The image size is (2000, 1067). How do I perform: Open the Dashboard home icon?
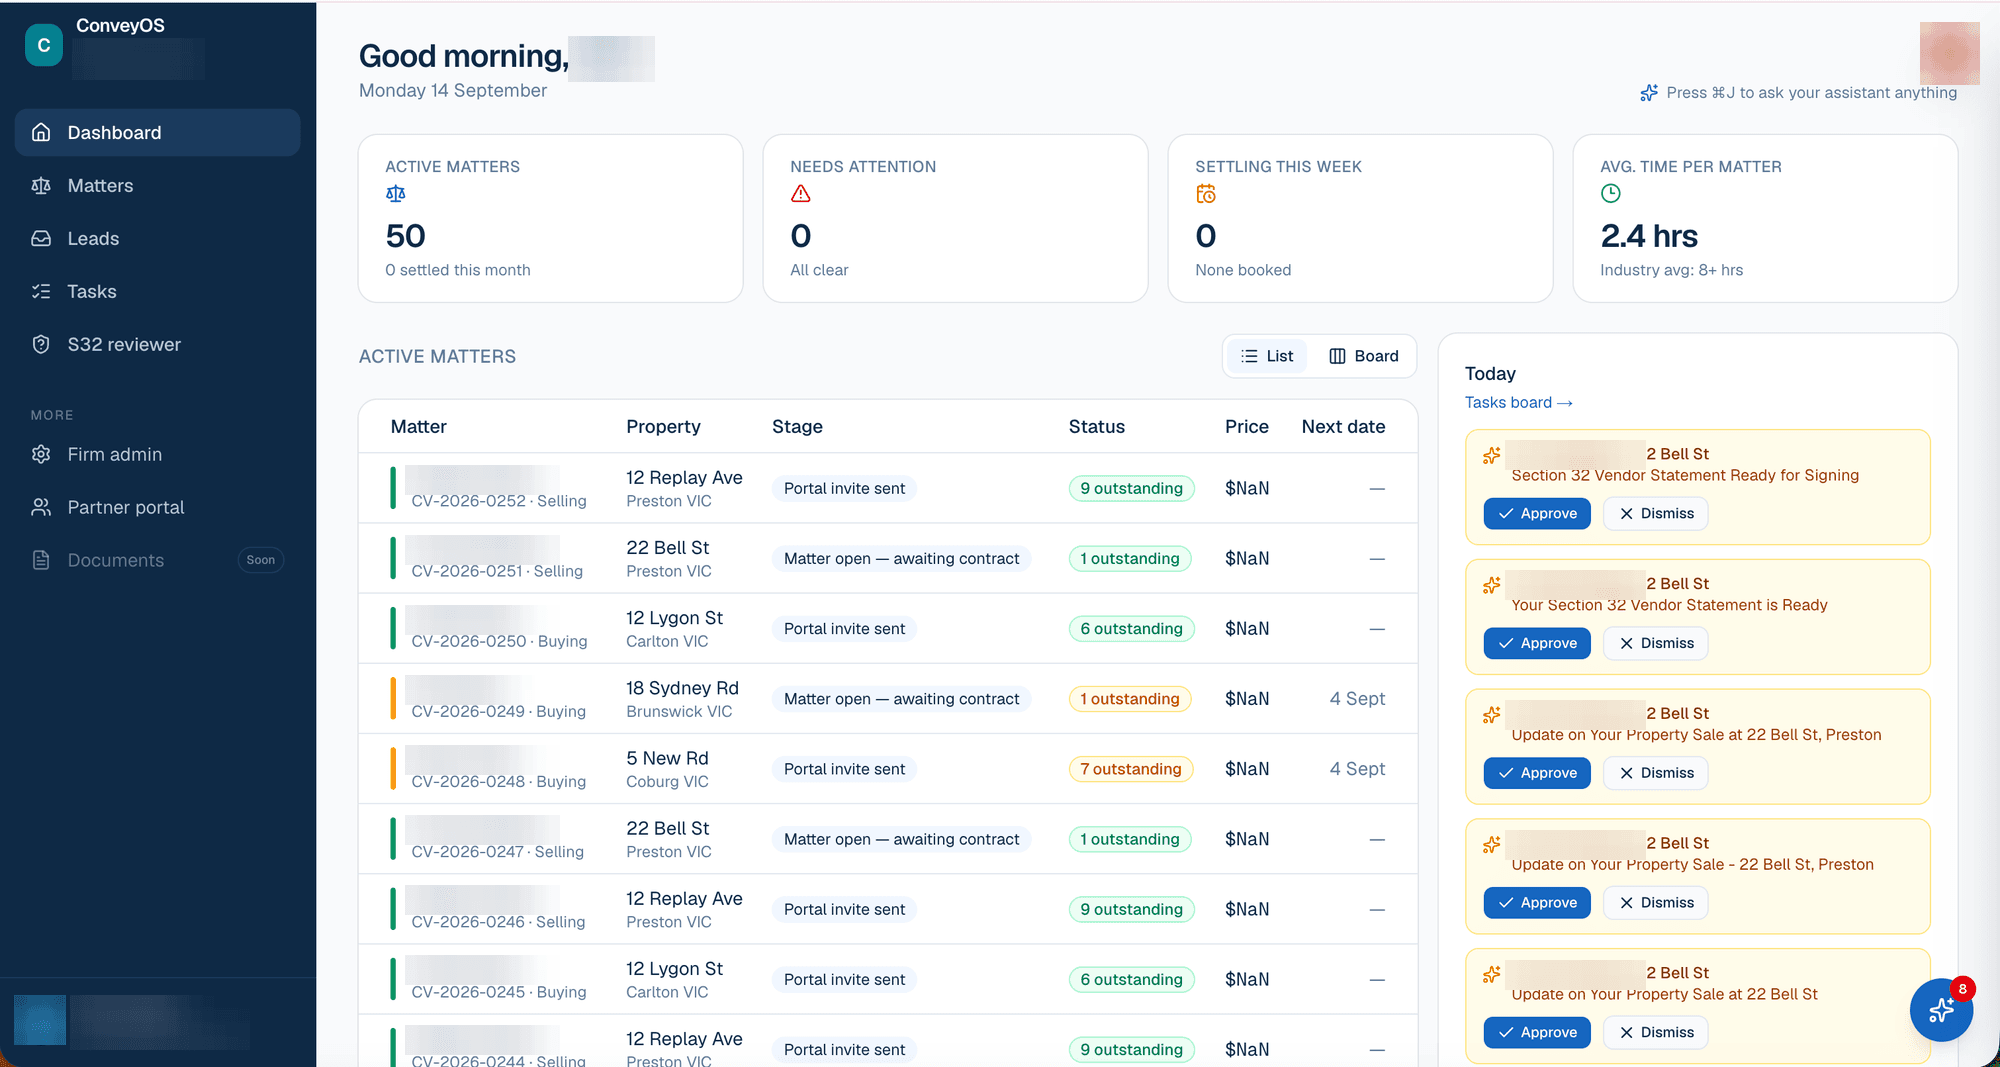pos(41,132)
